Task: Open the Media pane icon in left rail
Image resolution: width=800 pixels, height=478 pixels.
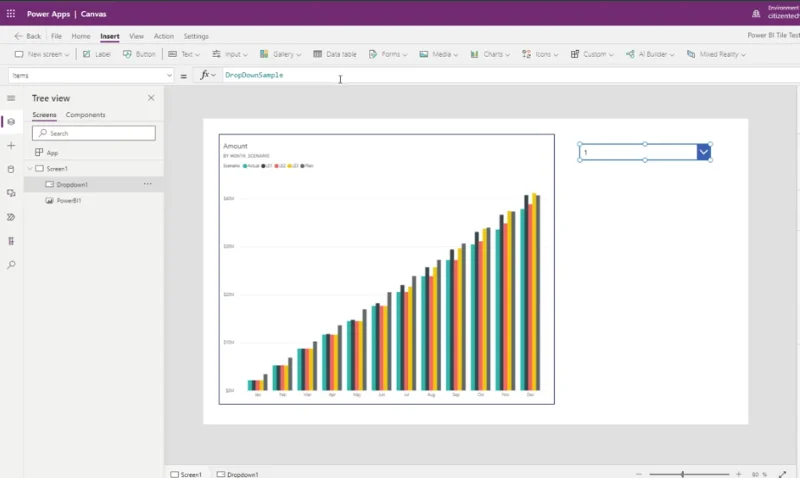Action: (11, 193)
